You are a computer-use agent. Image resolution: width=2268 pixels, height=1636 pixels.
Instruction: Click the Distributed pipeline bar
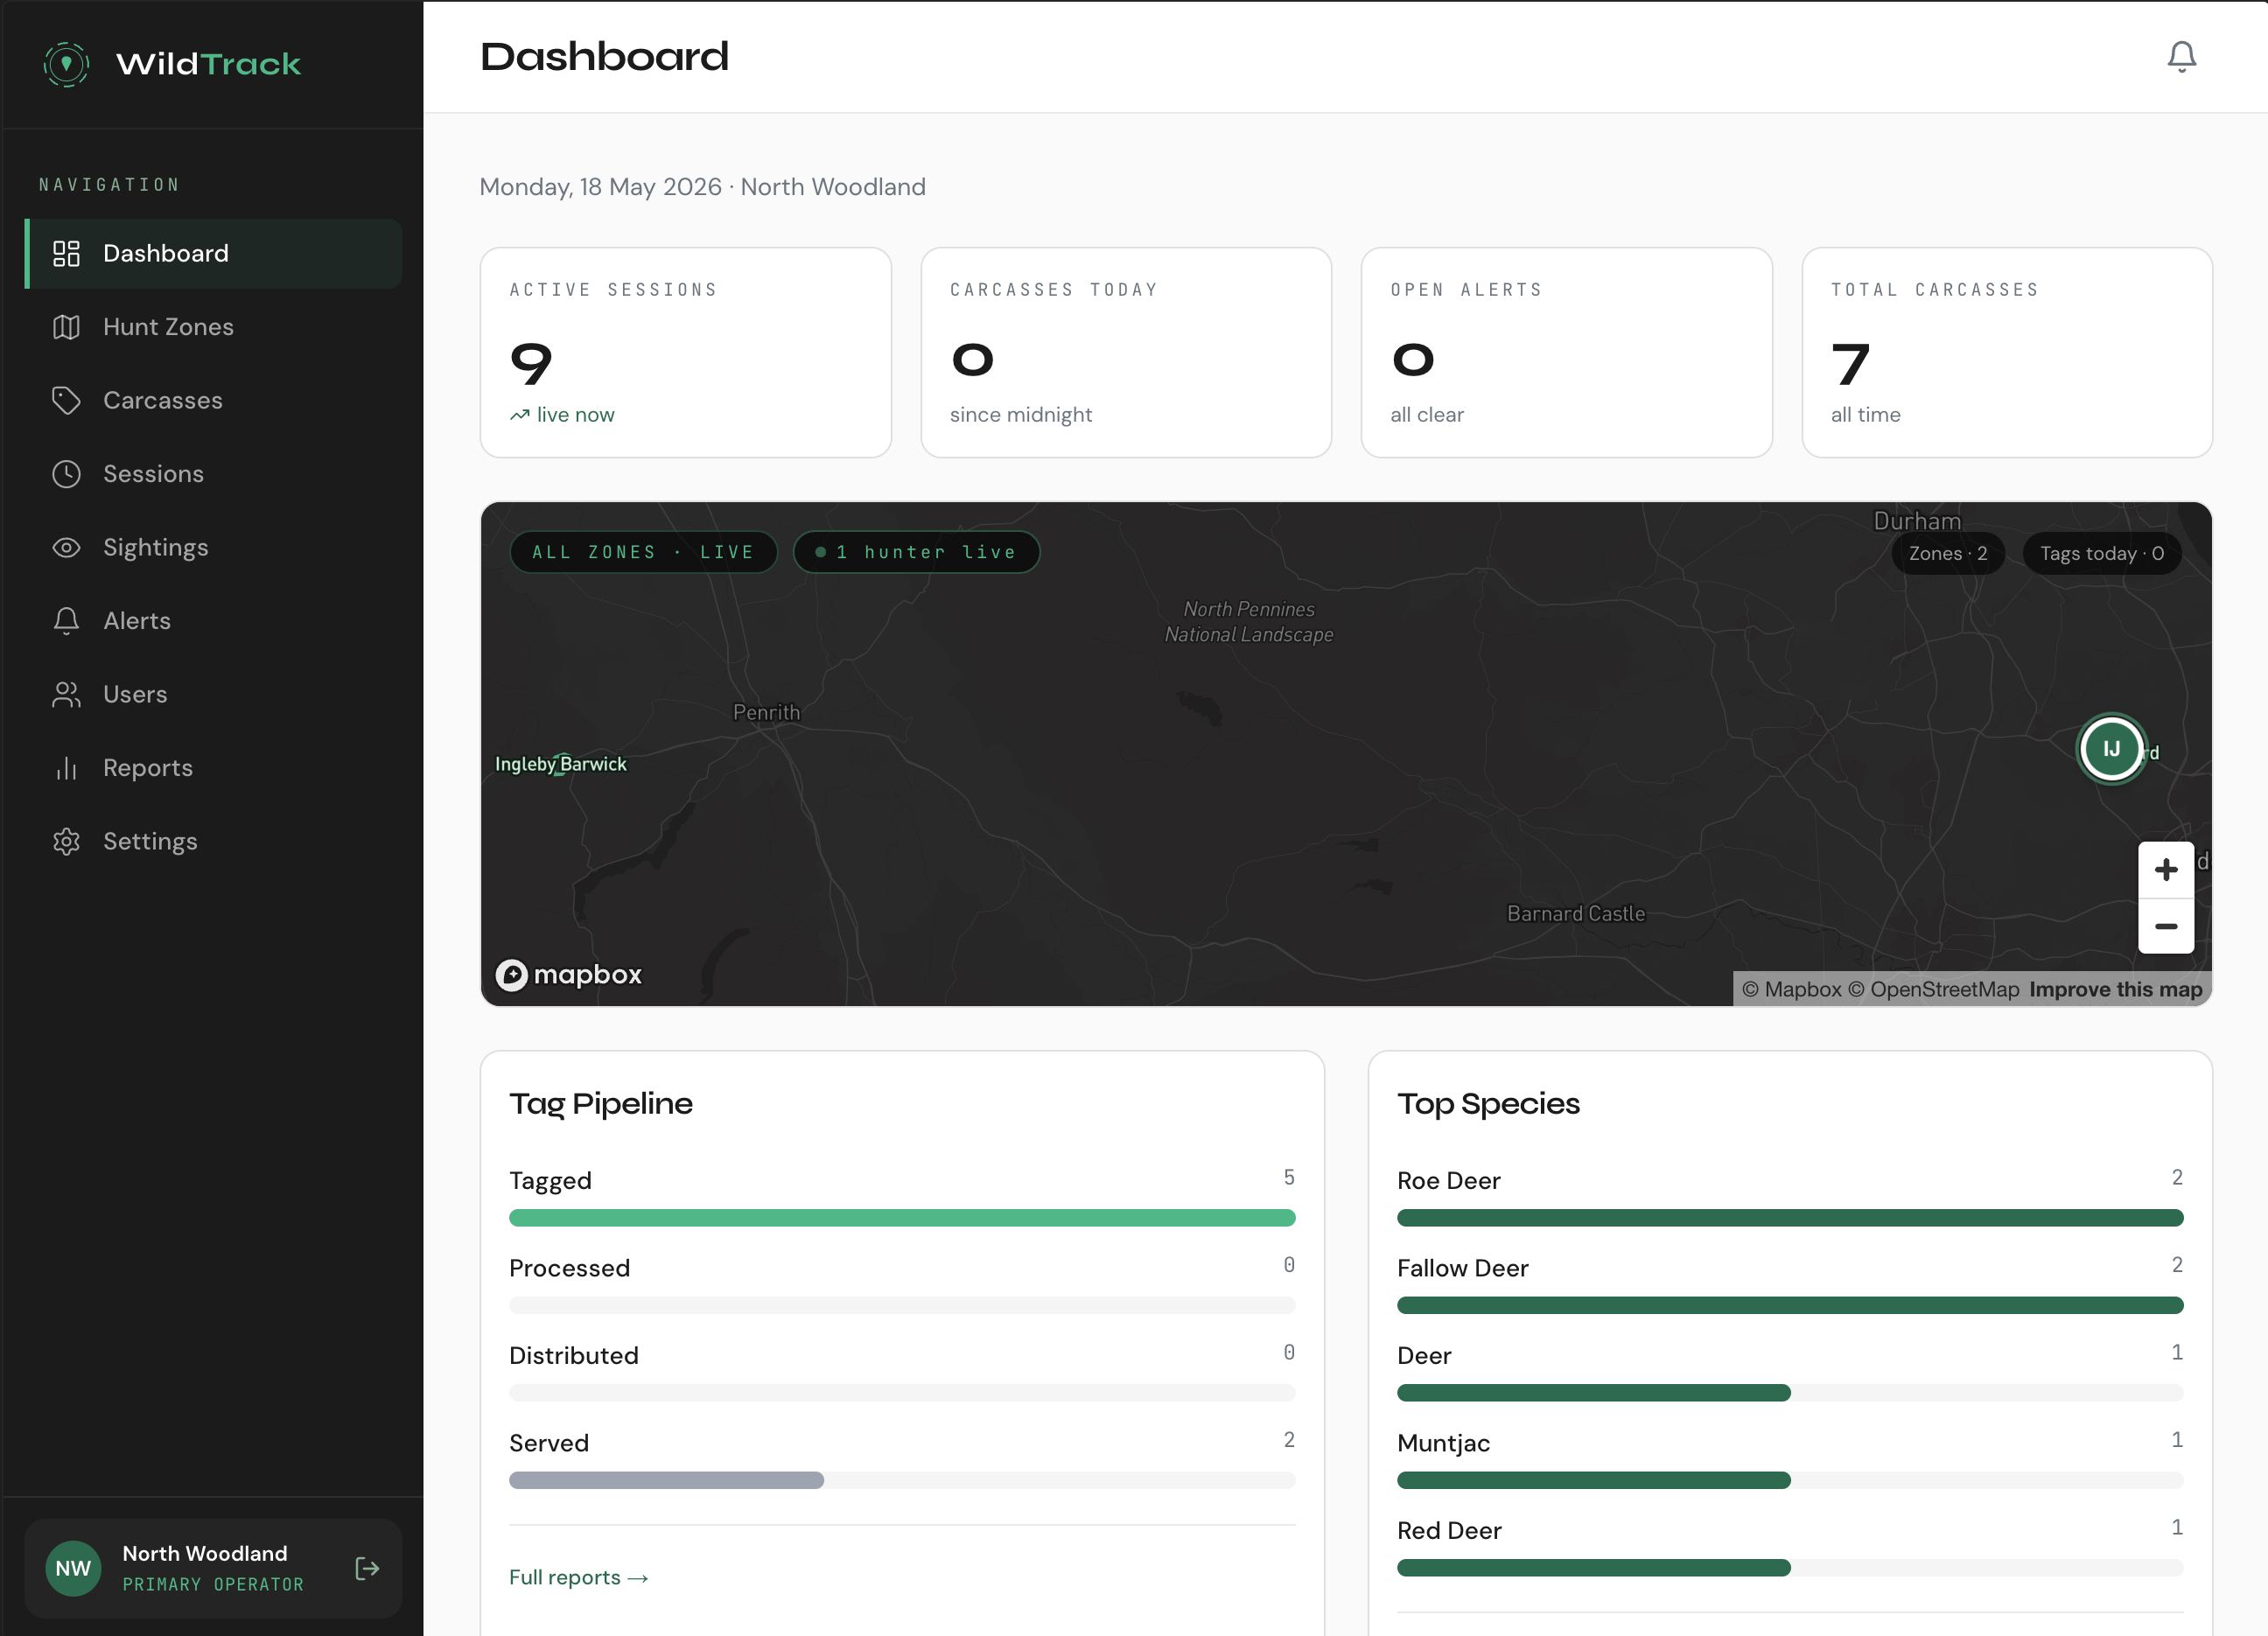(902, 1393)
